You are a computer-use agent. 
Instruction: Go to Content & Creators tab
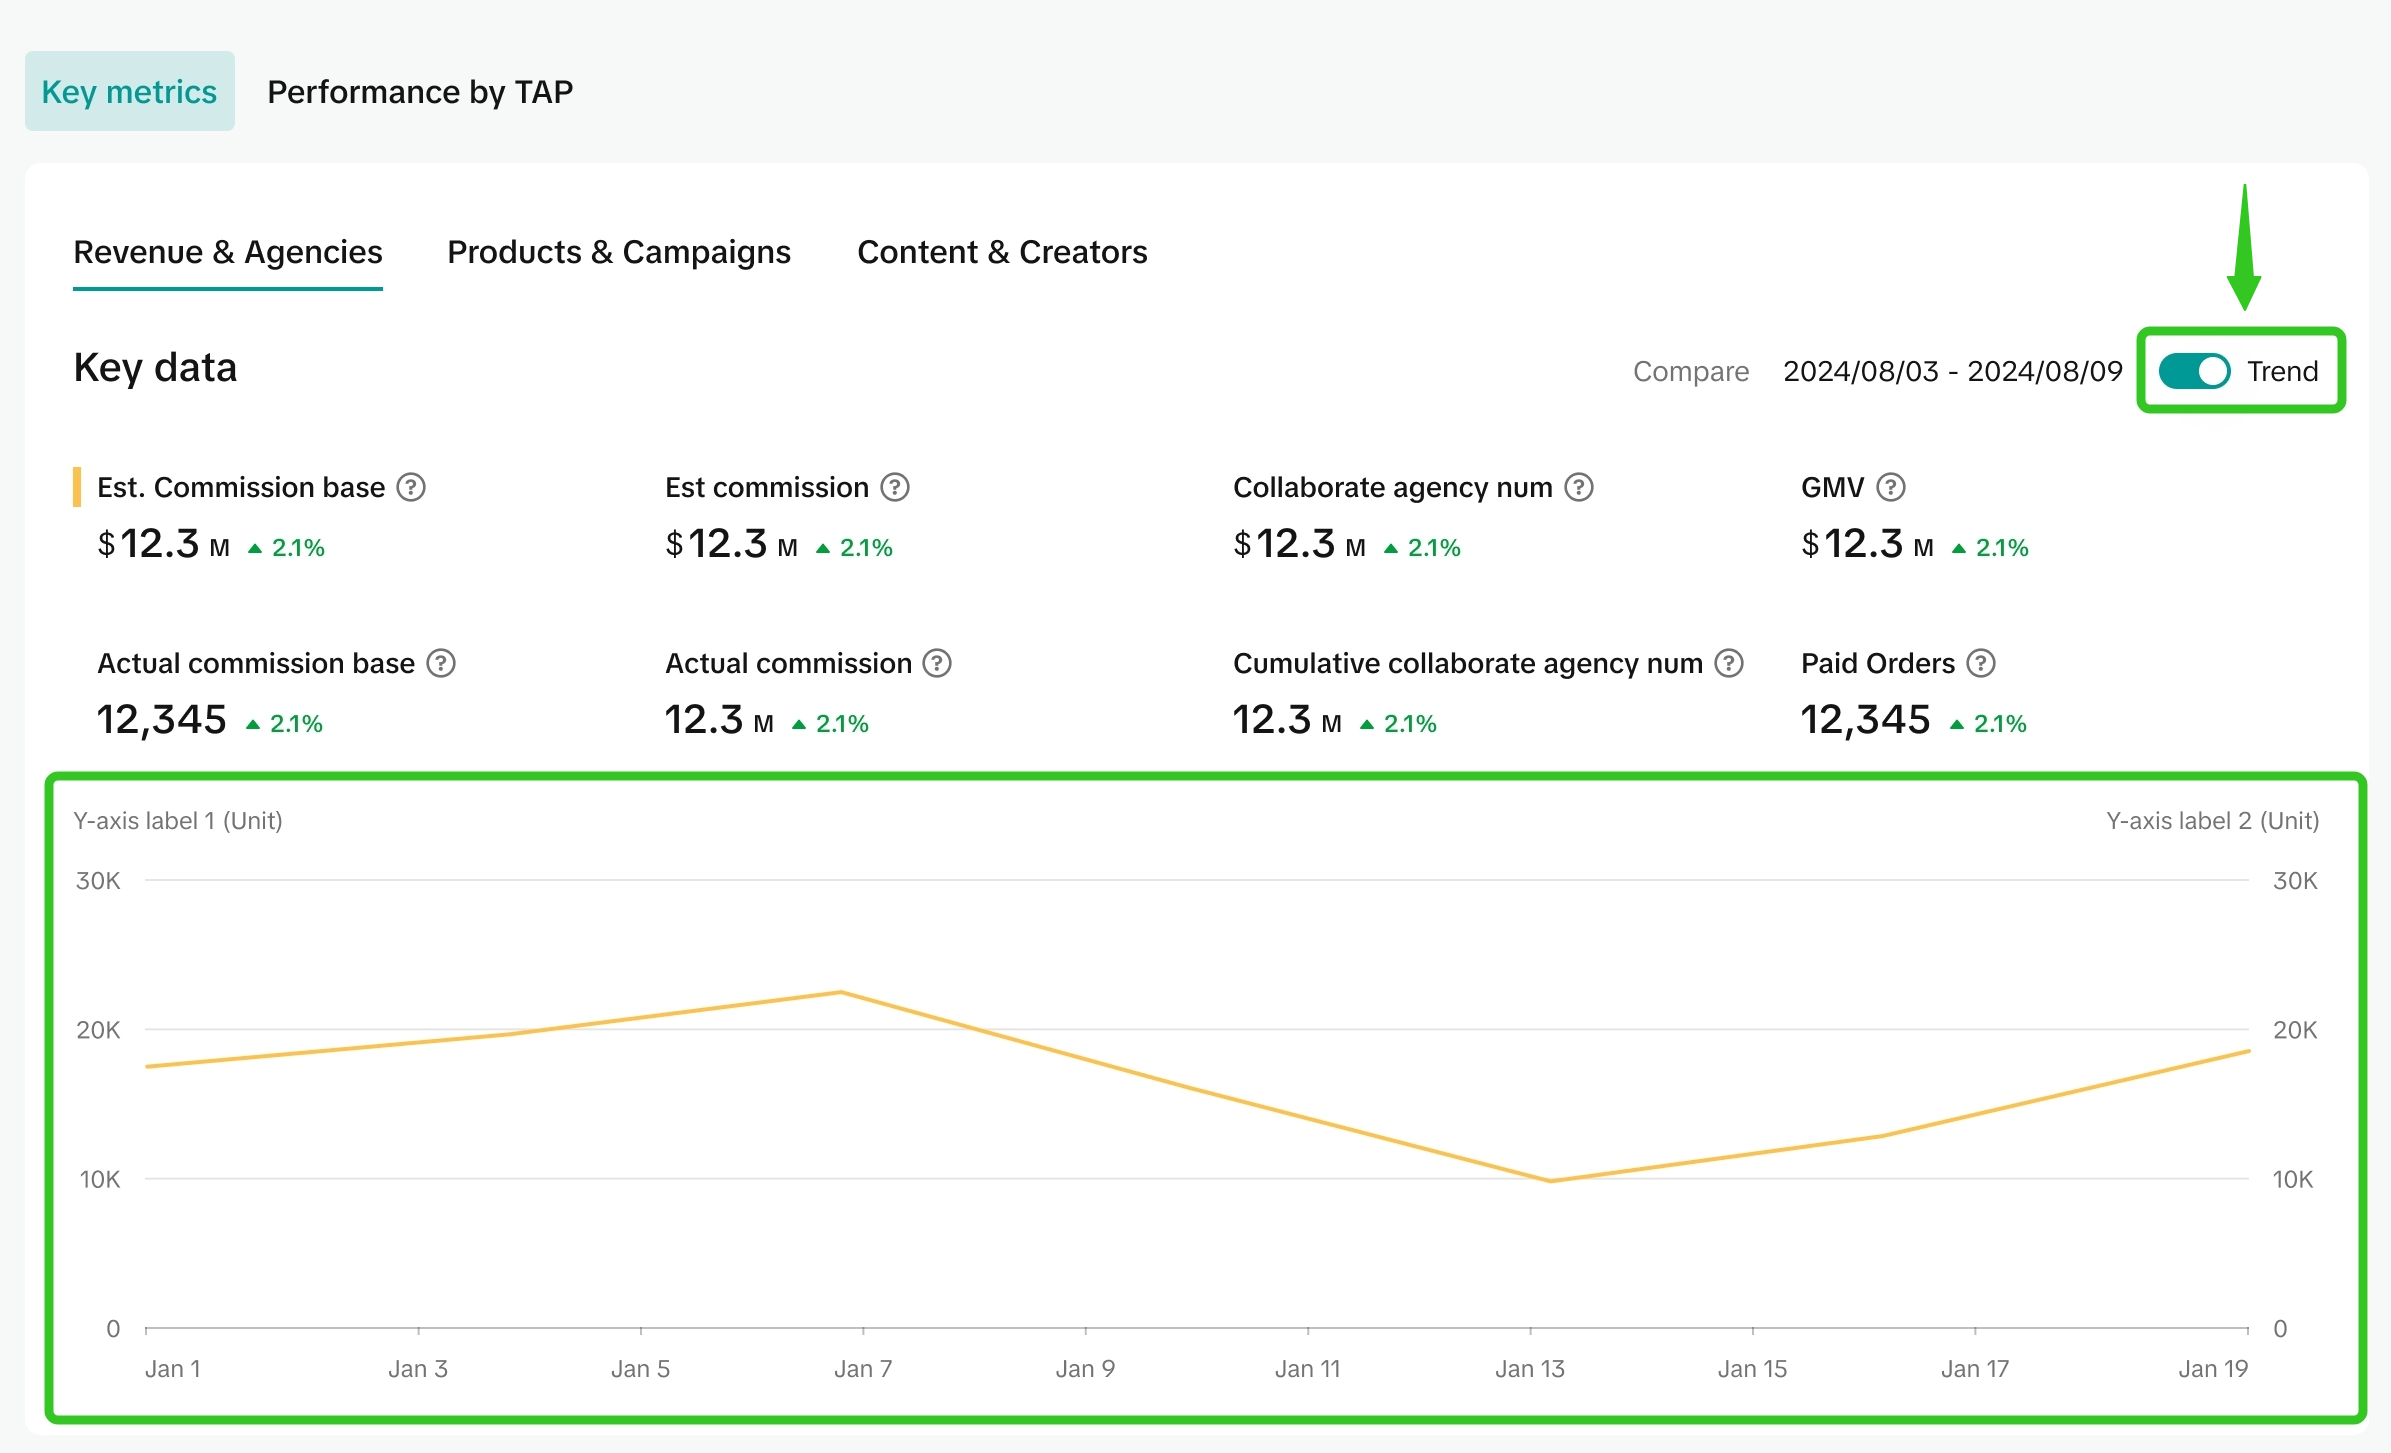pyautogui.click(x=1002, y=252)
